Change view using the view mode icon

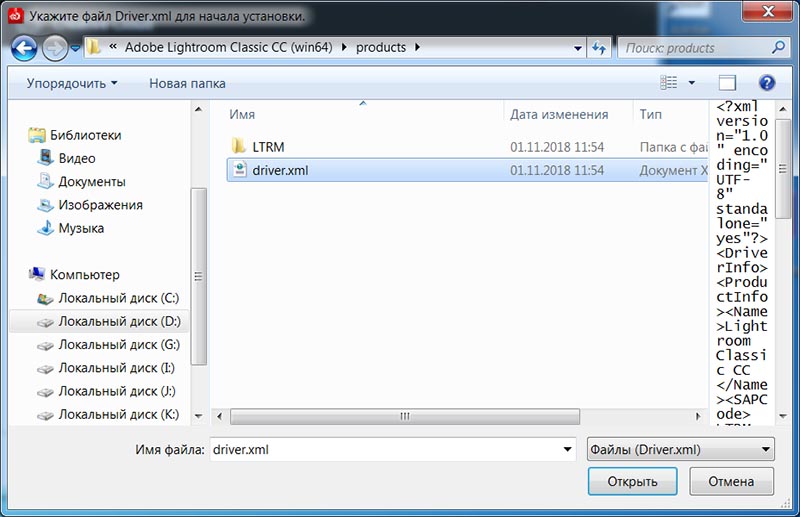coord(668,82)
